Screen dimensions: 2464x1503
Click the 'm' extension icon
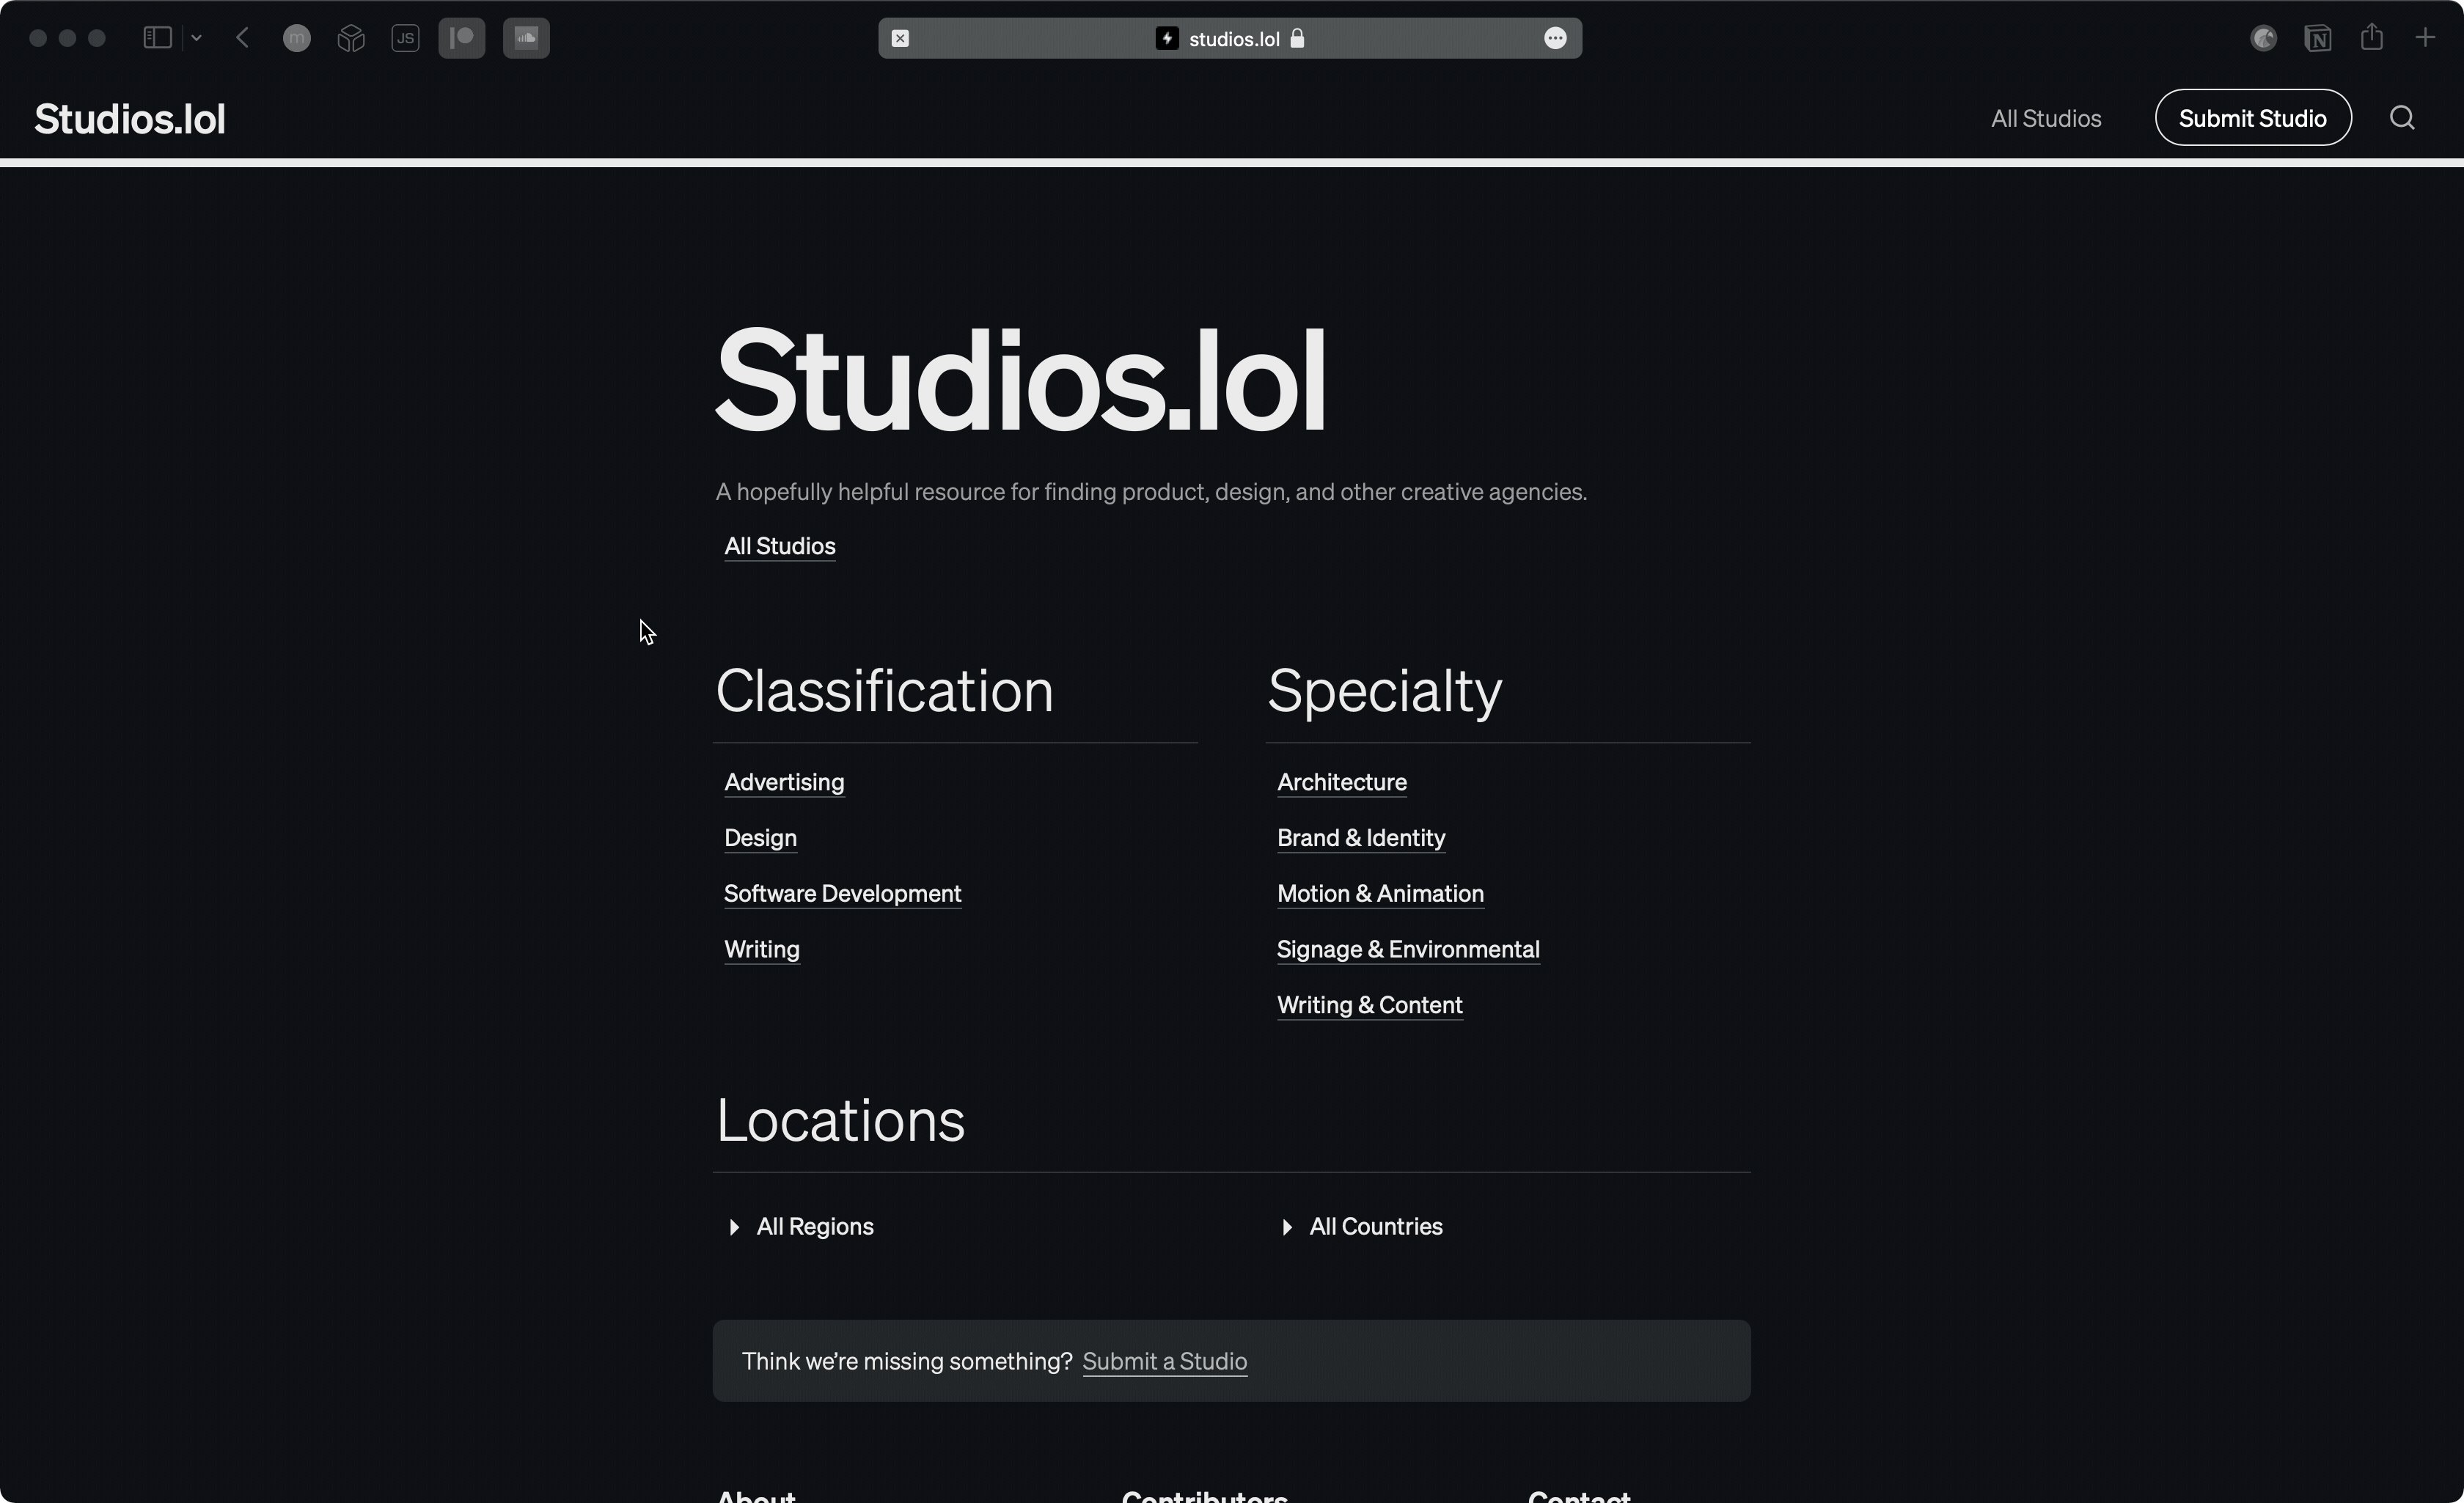[296, 38]
